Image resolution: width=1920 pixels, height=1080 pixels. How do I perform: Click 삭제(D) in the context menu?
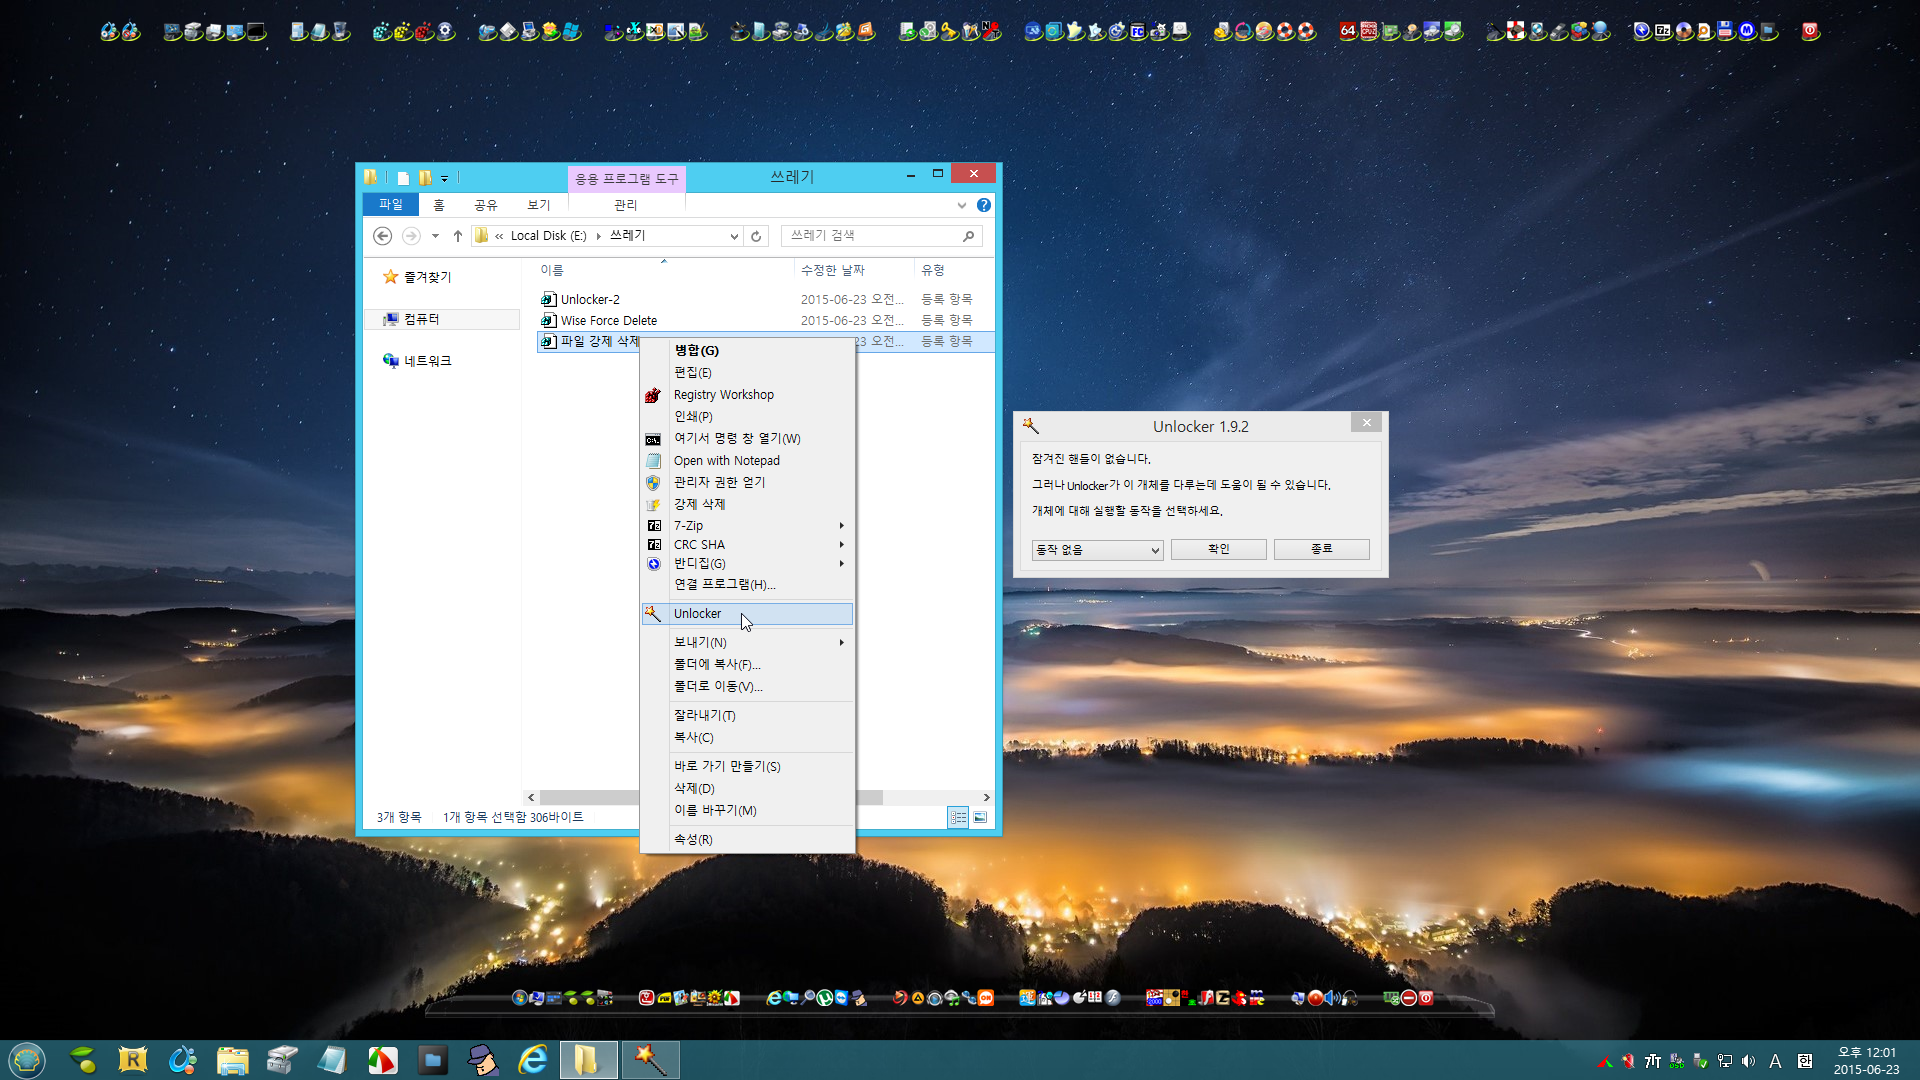point(747,789)
